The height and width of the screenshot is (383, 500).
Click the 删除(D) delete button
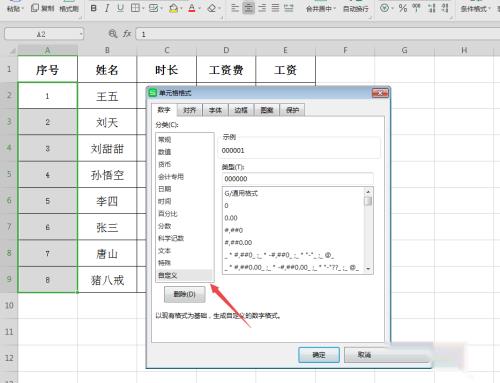[x=185, y=294]
